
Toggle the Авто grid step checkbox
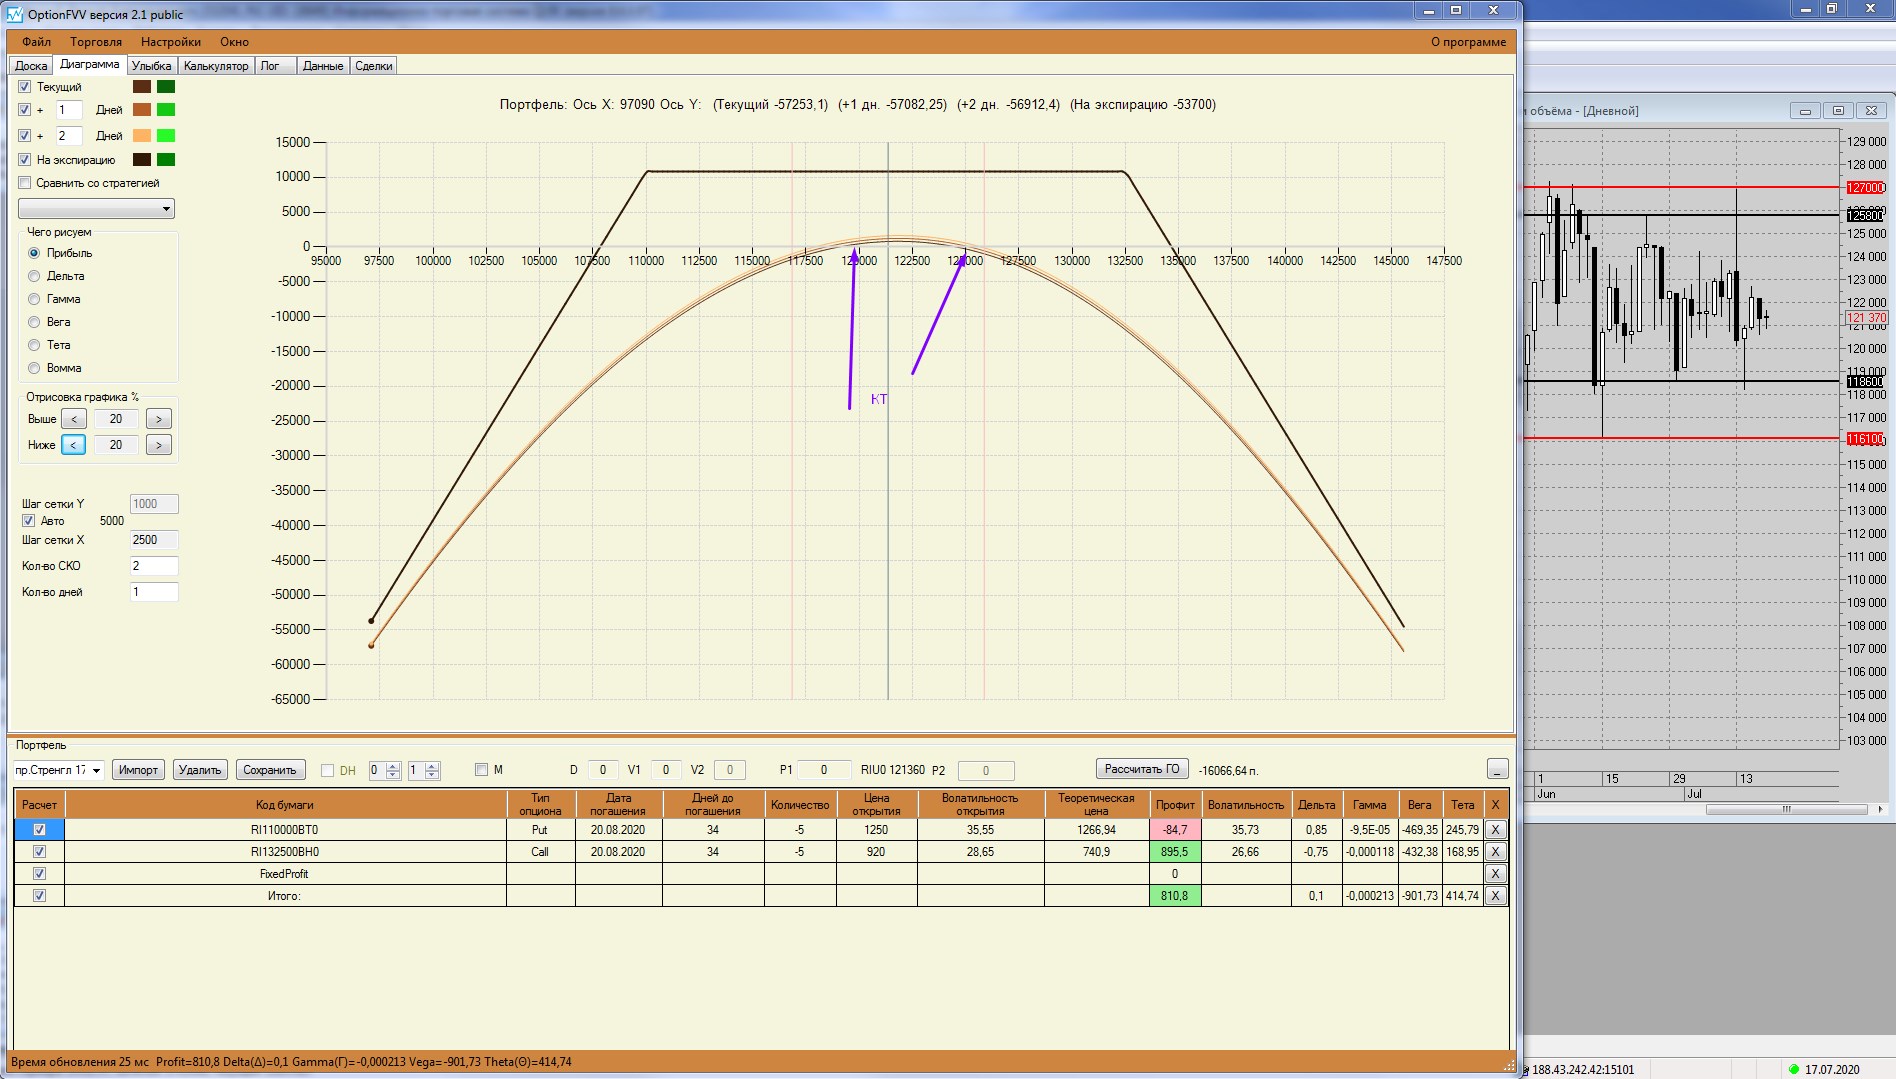click(x=29, y=521)
